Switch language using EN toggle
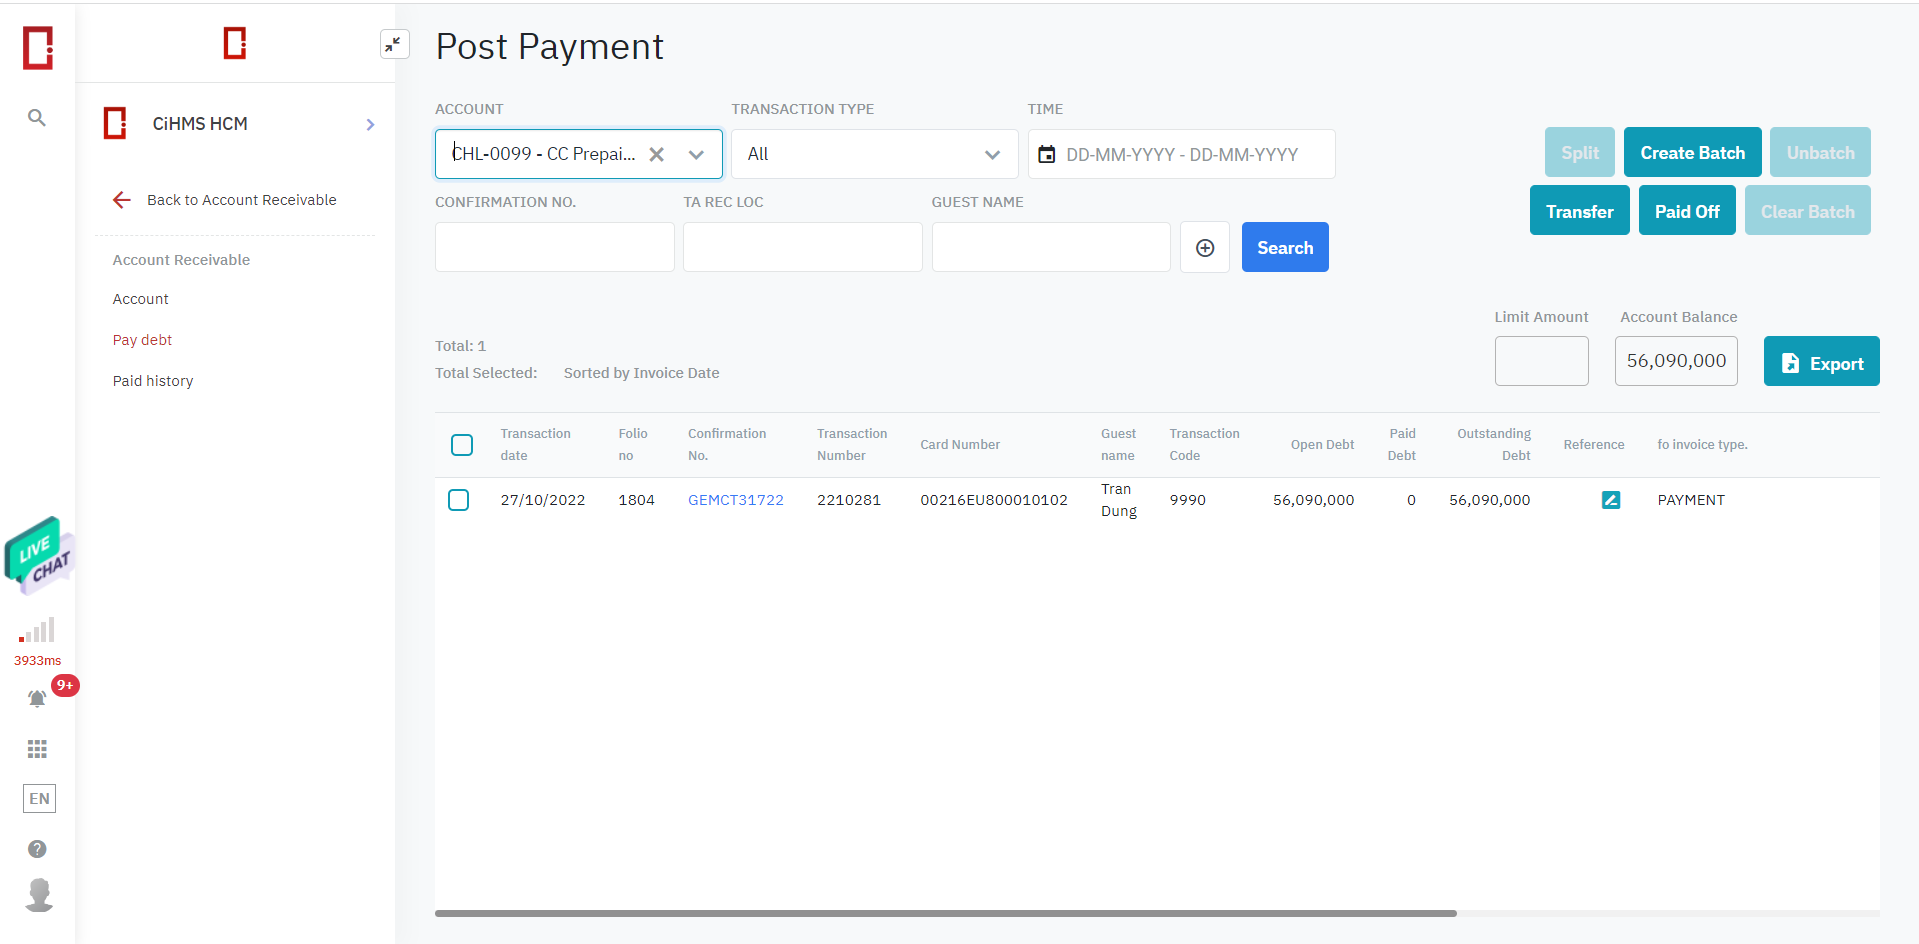 tap(39, 798)
